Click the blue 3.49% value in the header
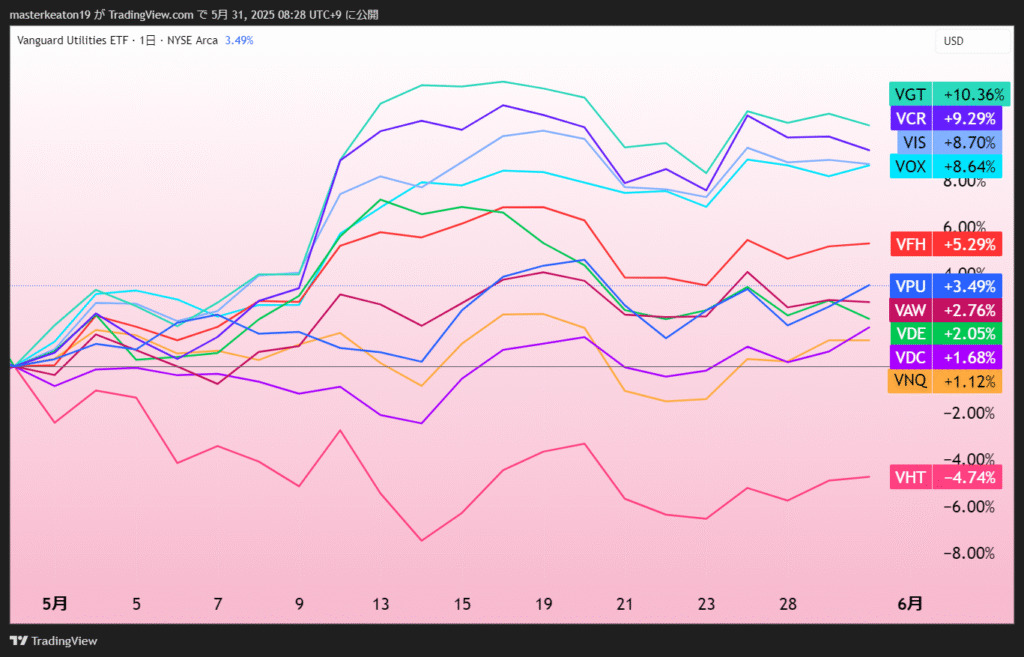 239,40
